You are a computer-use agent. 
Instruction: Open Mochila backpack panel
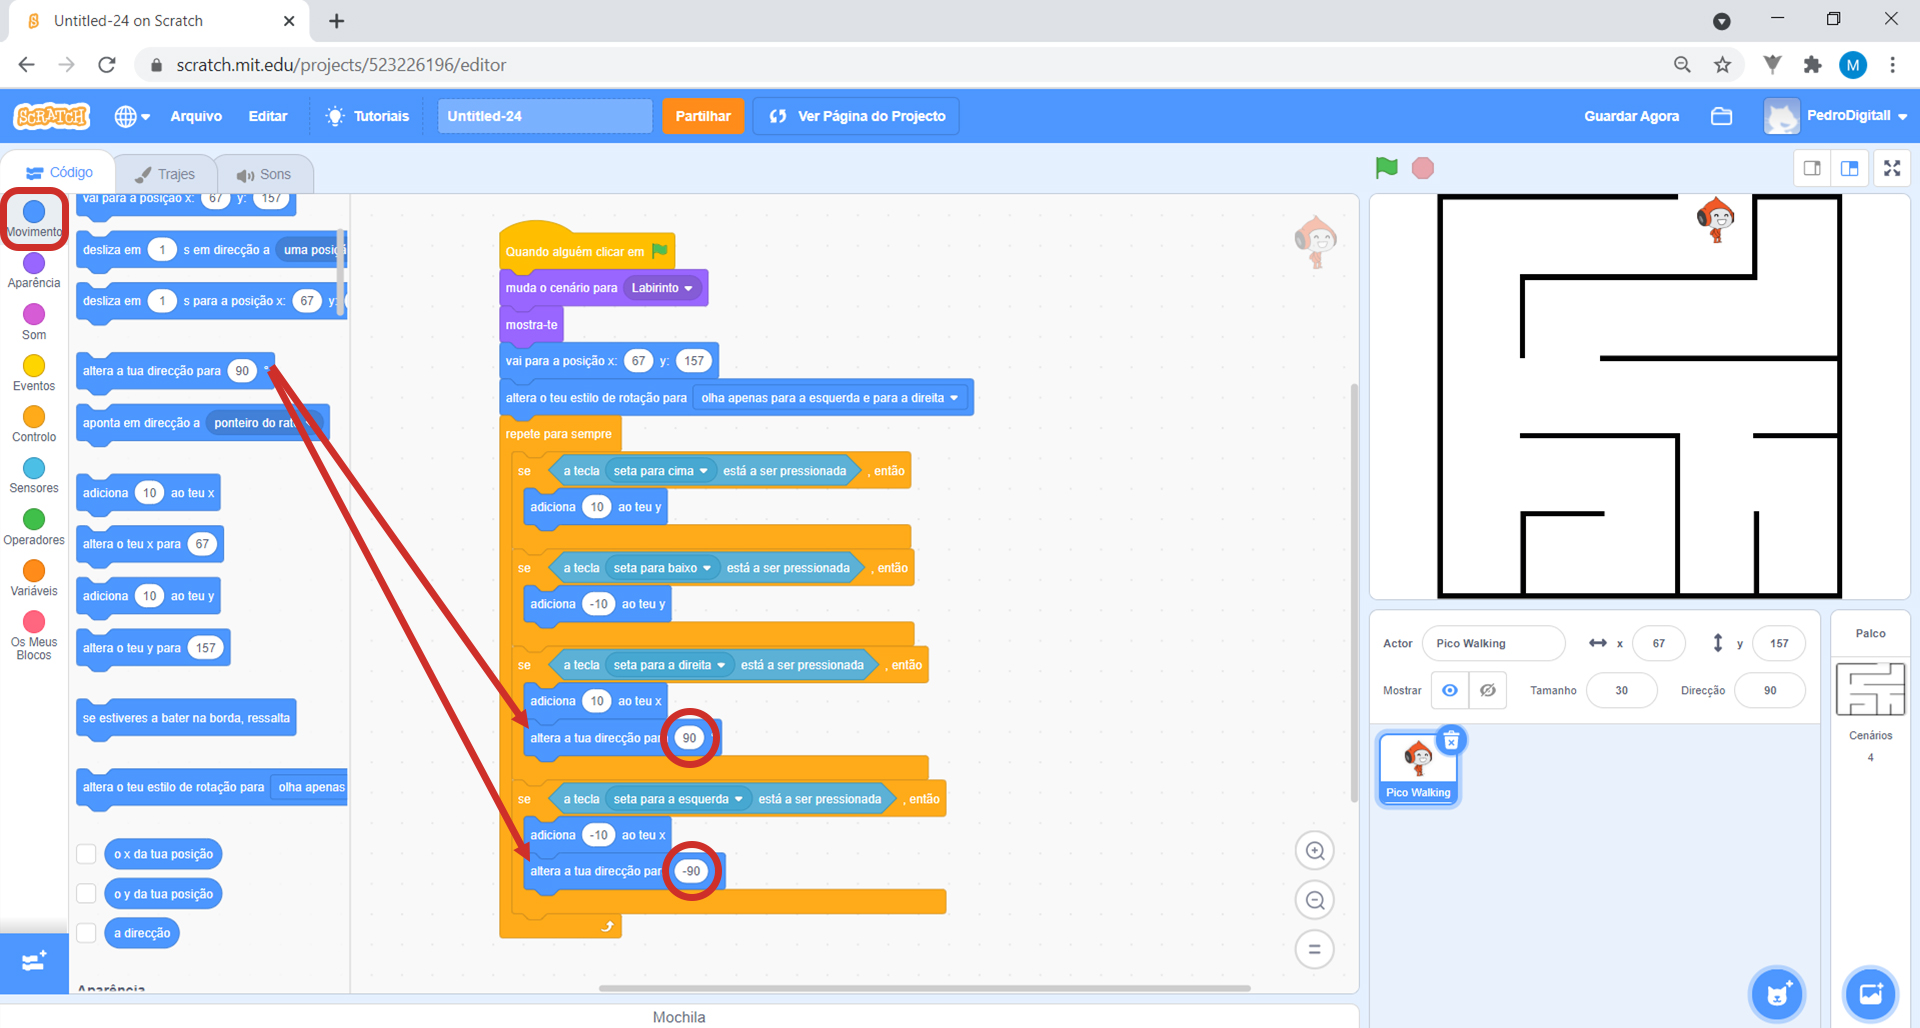pos(679,1017)
